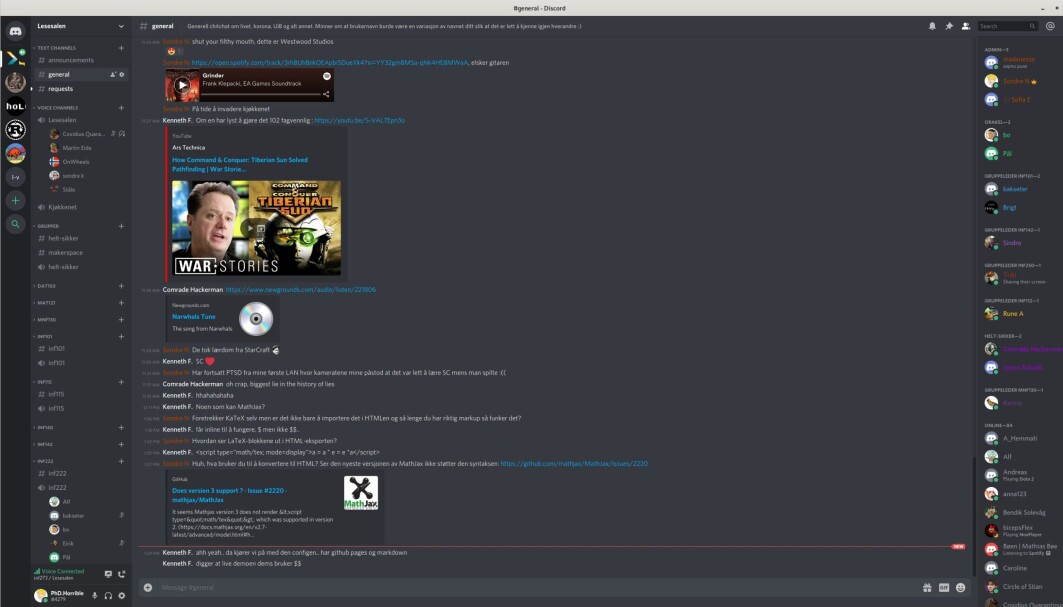Open the GIF picker
The width and height of the screenshot is (1063, 607).
944,587
